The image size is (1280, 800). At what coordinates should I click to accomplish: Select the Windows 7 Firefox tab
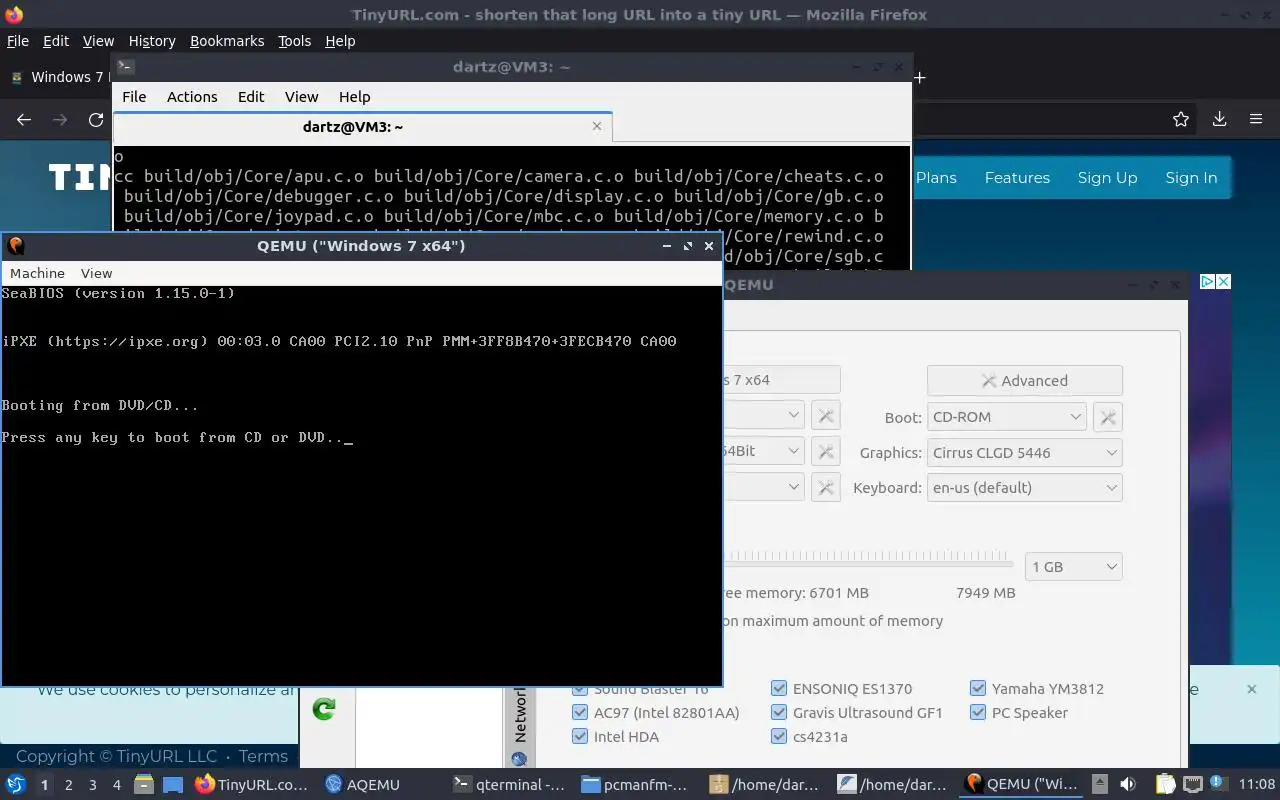pyautogui.click(x=56, y=77)
